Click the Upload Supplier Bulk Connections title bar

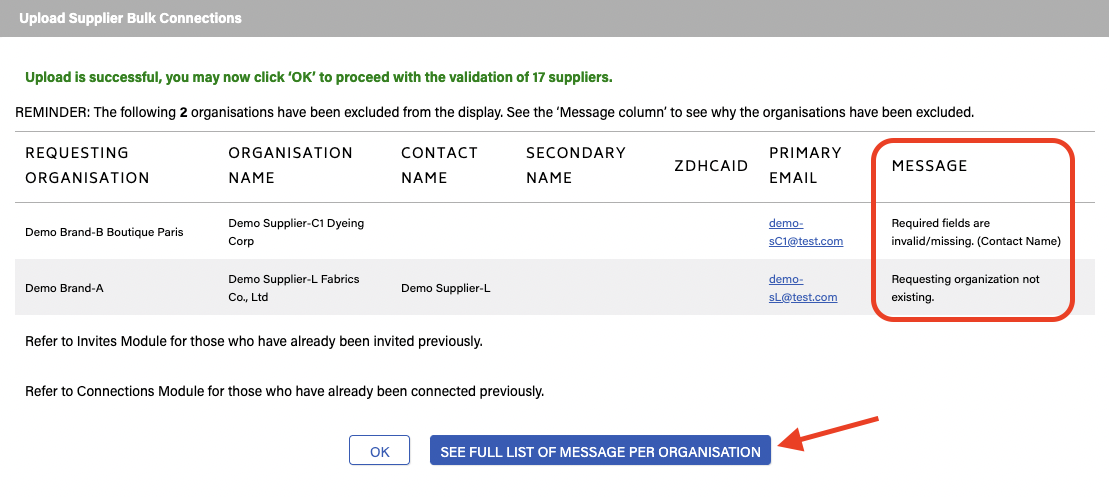pyautogui.click(x=130, y=18)
